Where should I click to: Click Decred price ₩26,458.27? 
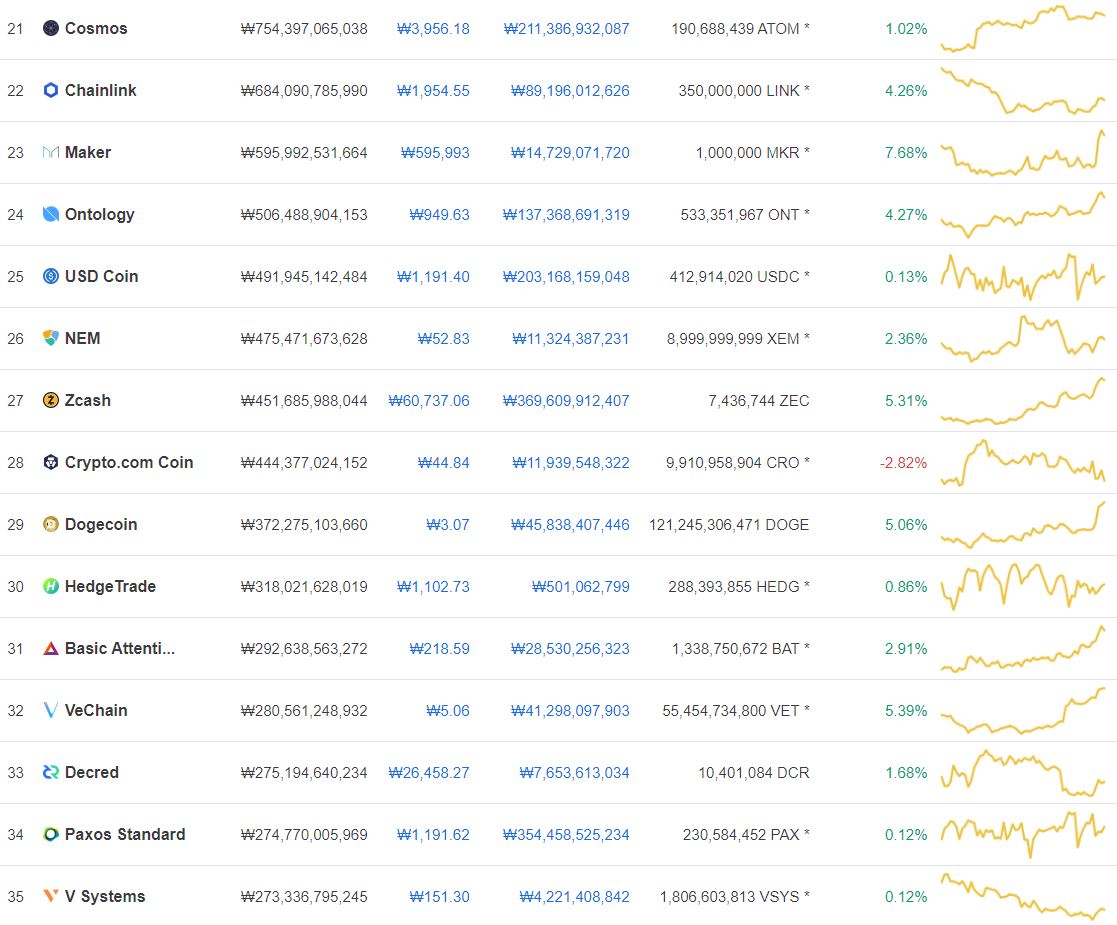(429, 773)
